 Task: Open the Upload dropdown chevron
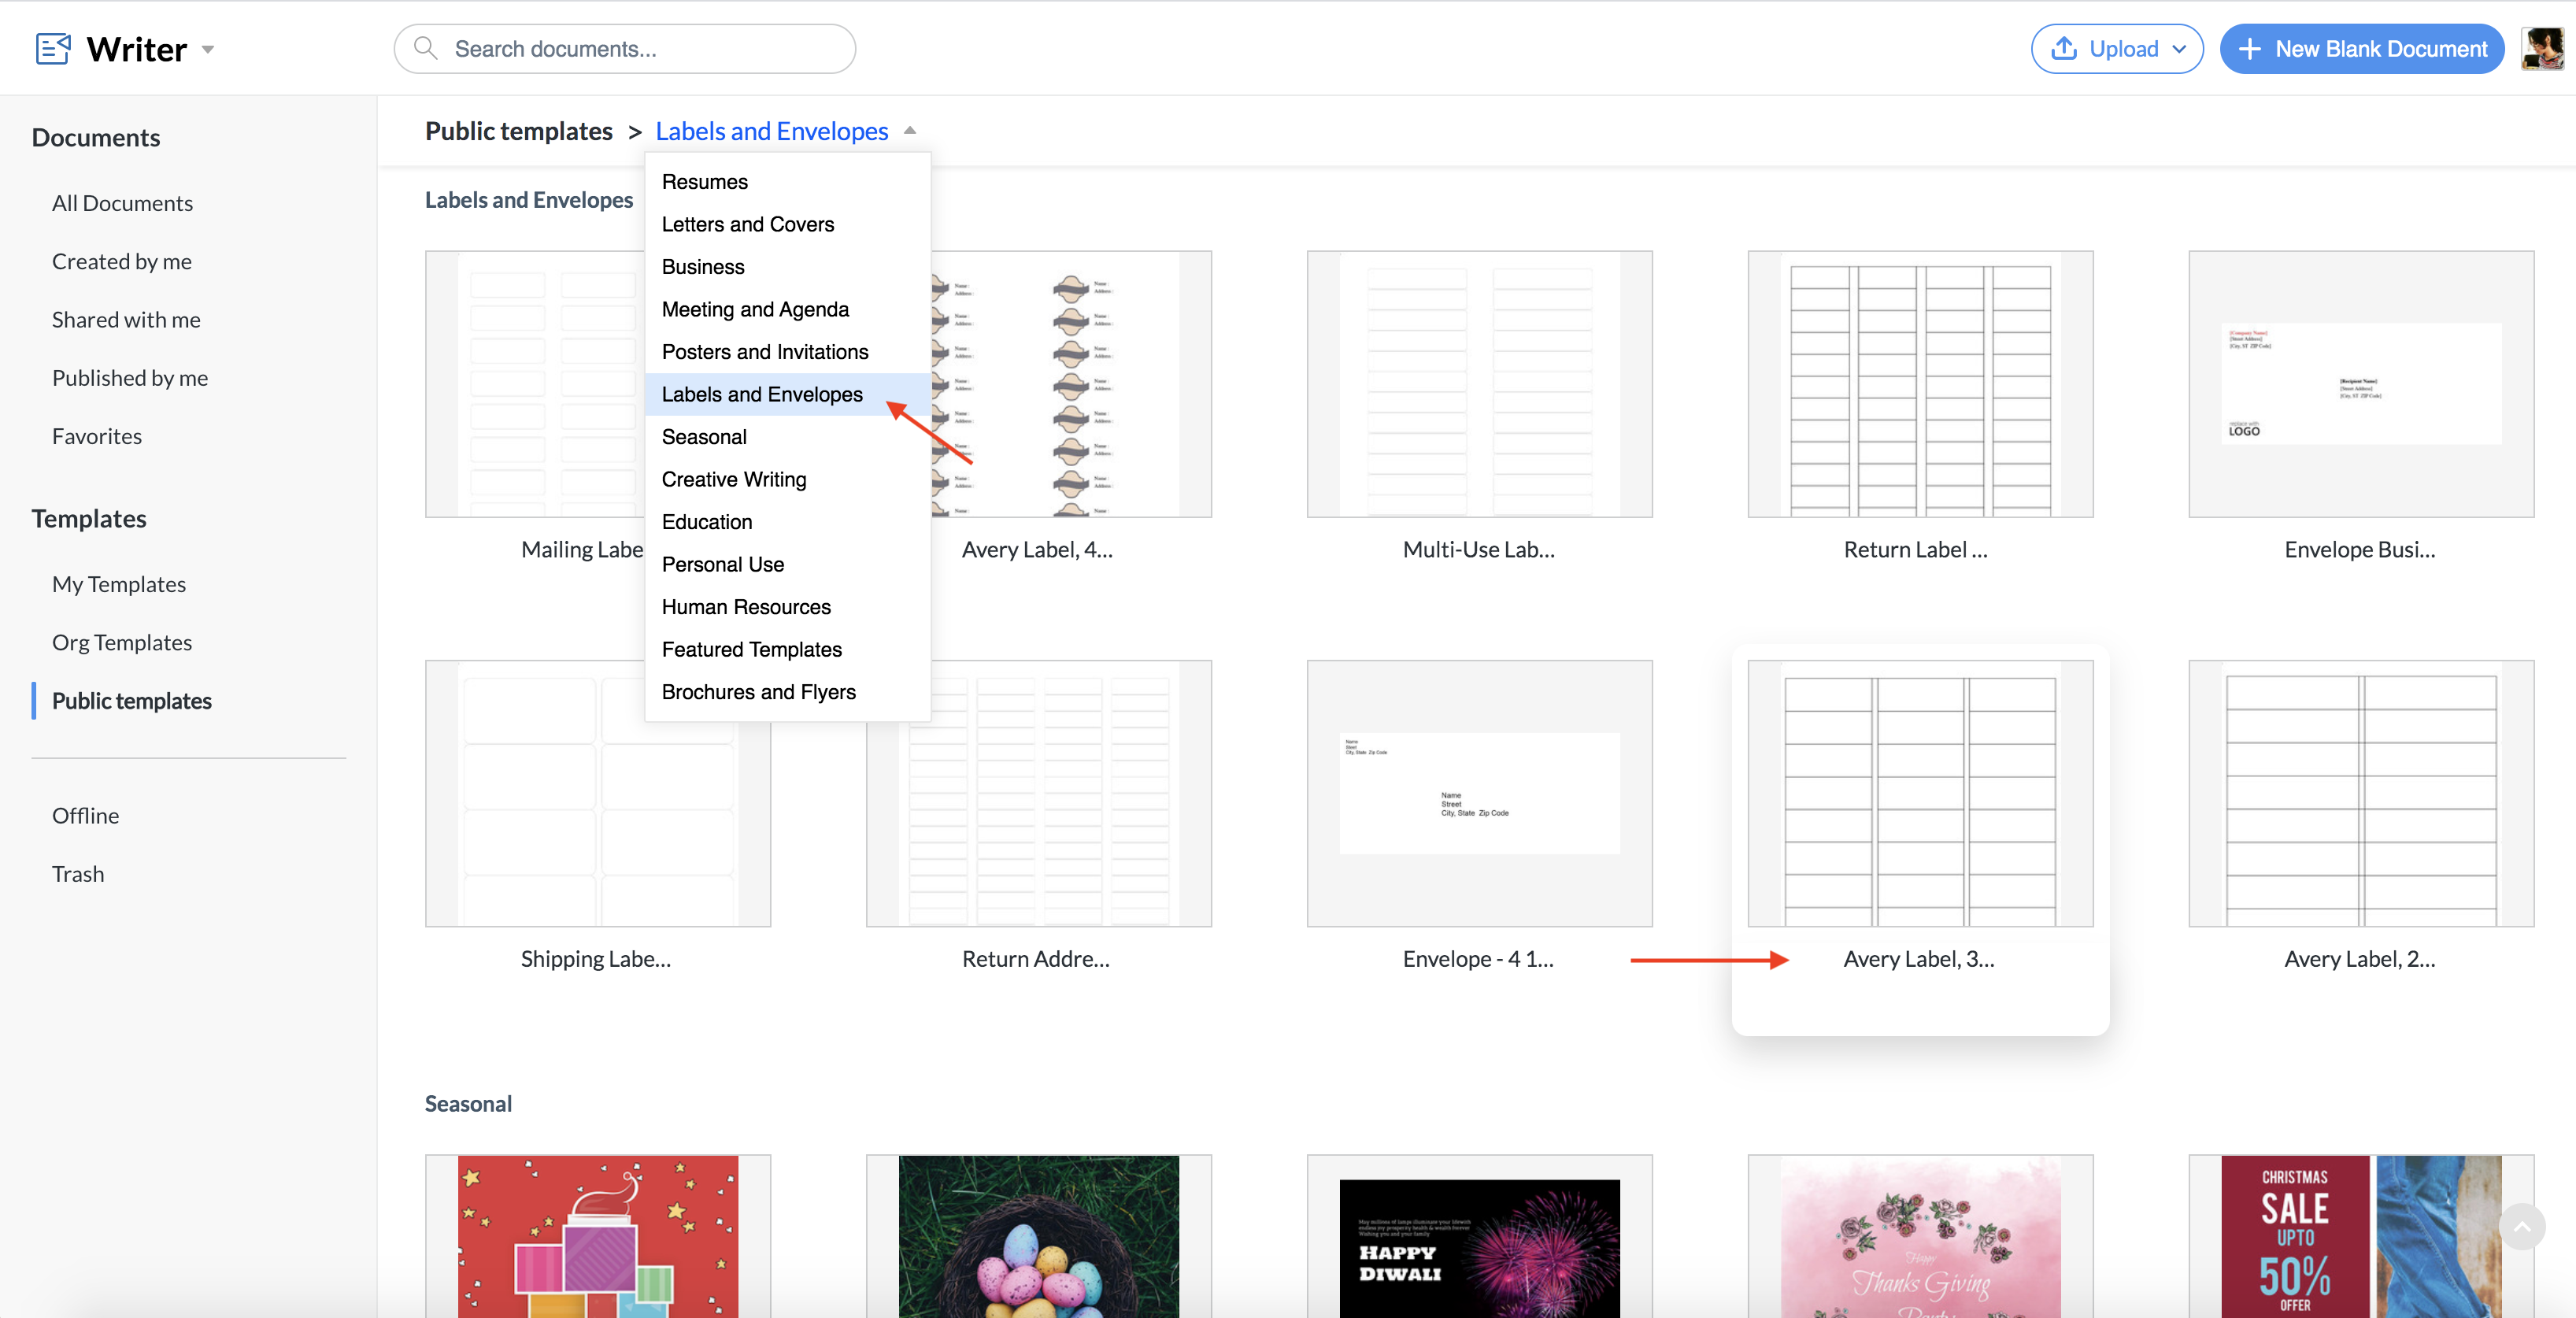2179,49
